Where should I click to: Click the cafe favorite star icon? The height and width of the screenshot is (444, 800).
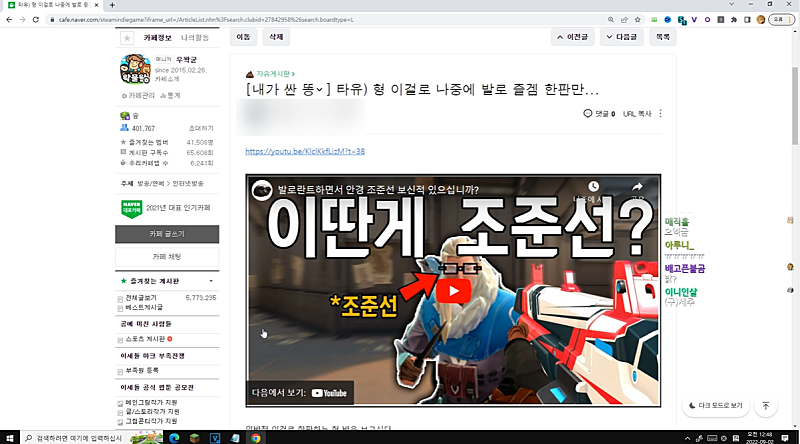[126, 38]
